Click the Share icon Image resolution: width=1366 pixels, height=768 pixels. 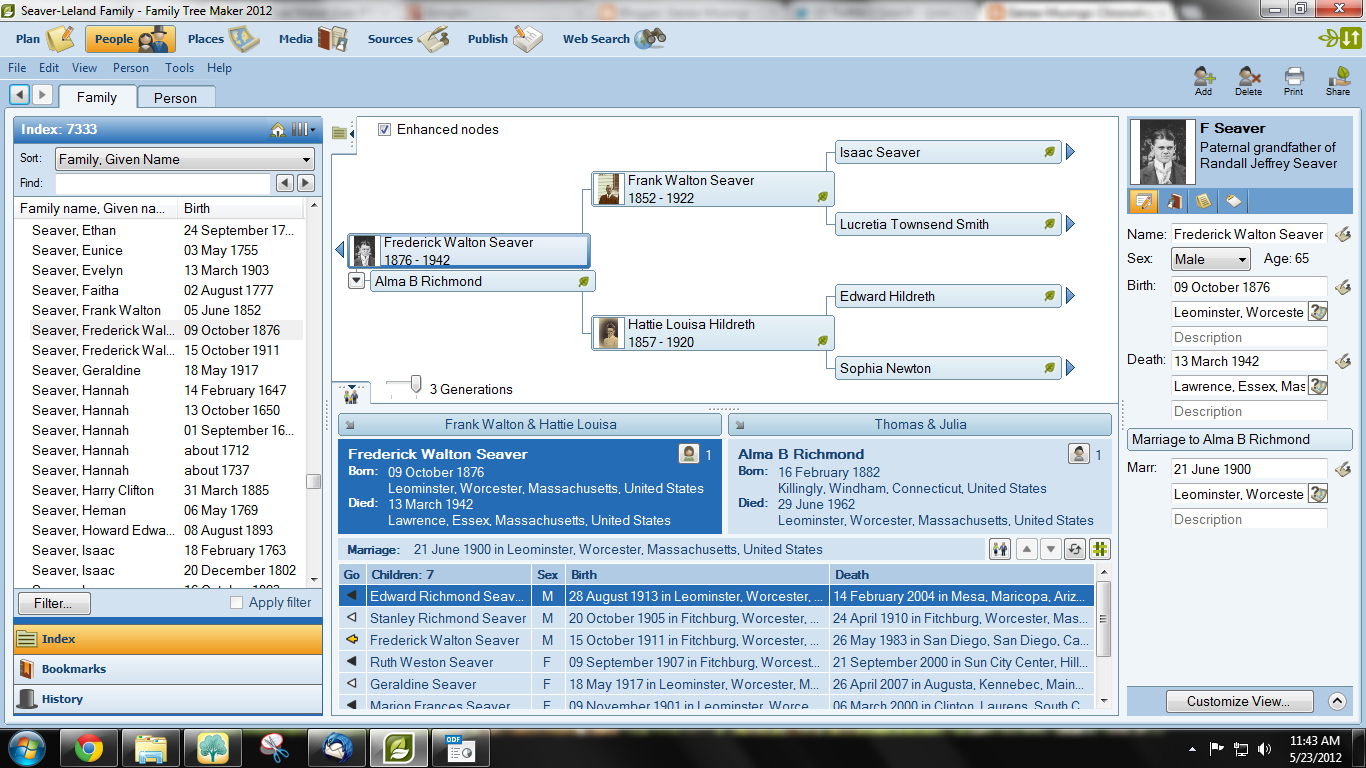click(1338, 80)
